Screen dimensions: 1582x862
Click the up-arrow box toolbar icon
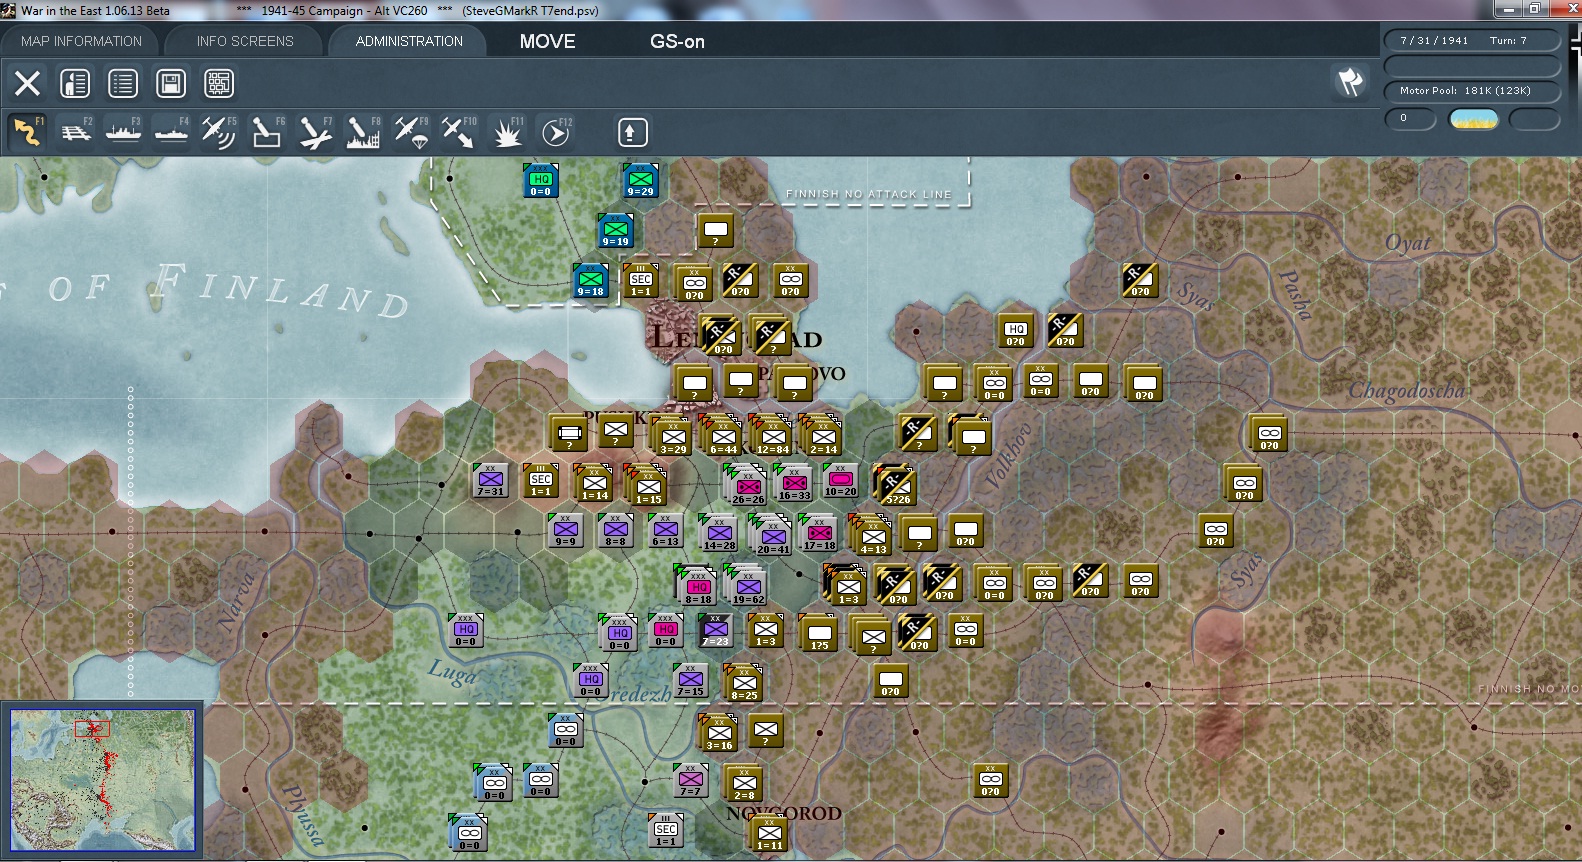coord(631,132)
